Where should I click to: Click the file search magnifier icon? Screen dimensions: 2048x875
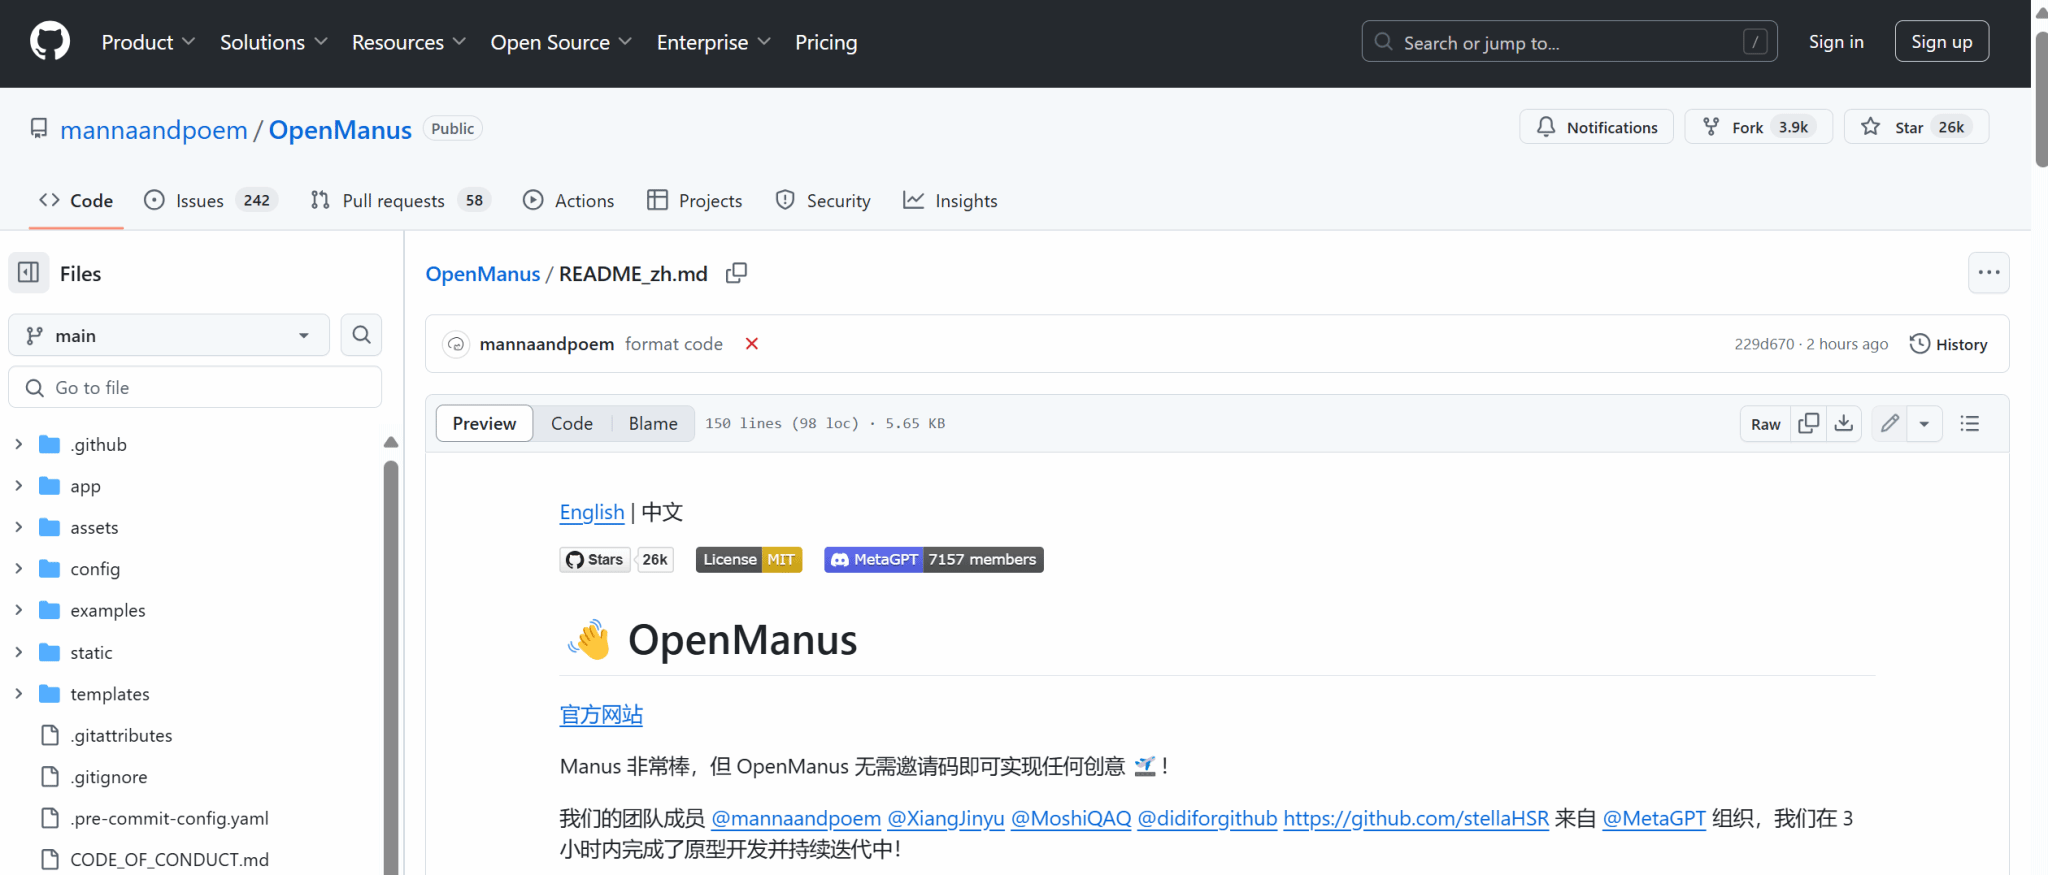(361, 335)
